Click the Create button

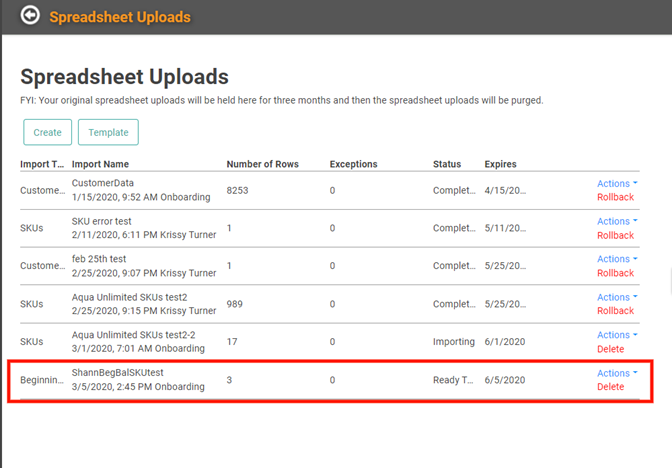click(x=47, y=132)
